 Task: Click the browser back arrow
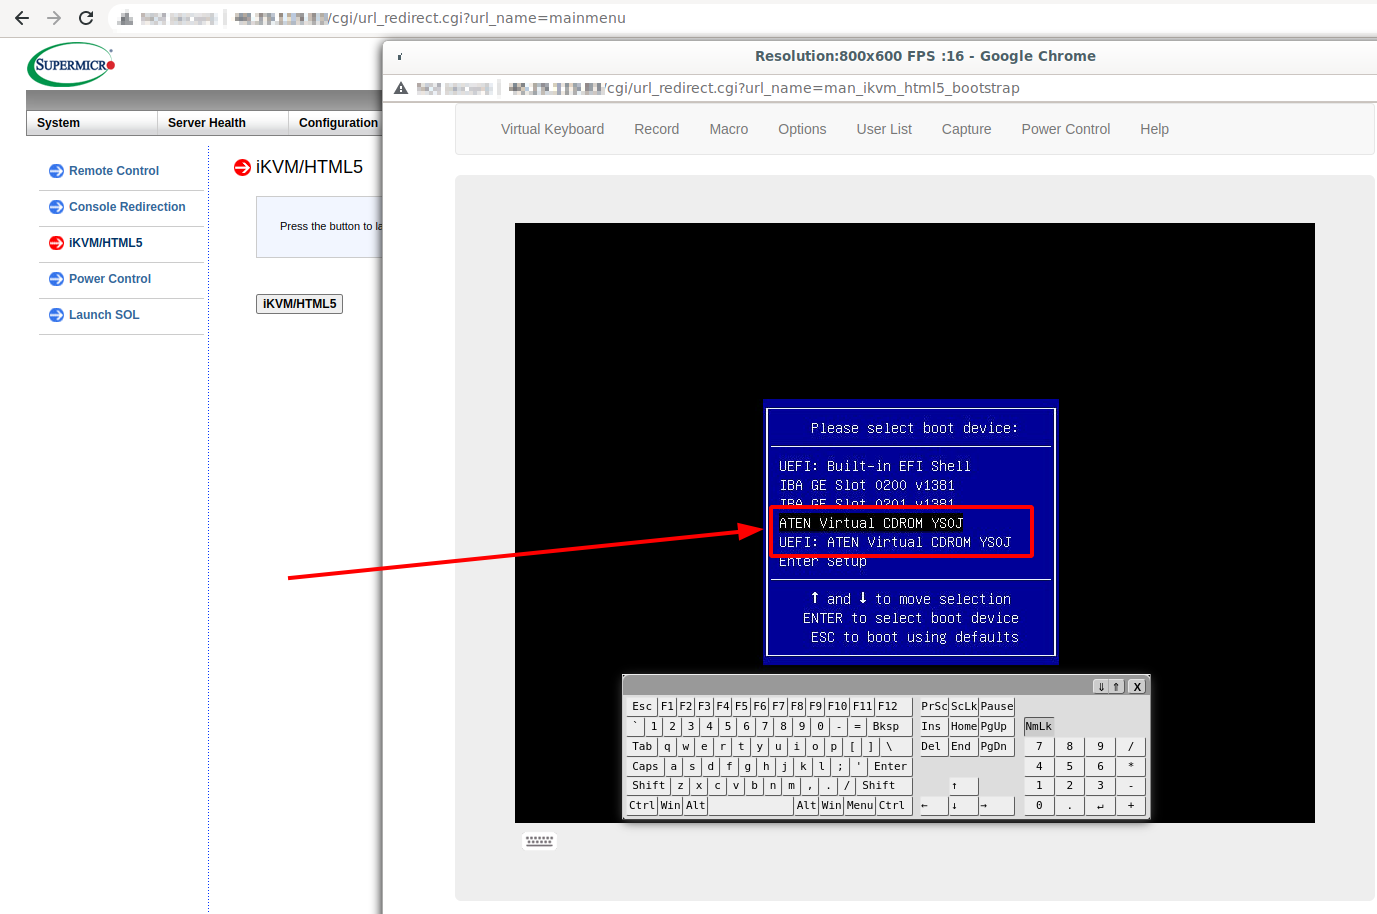22,18
